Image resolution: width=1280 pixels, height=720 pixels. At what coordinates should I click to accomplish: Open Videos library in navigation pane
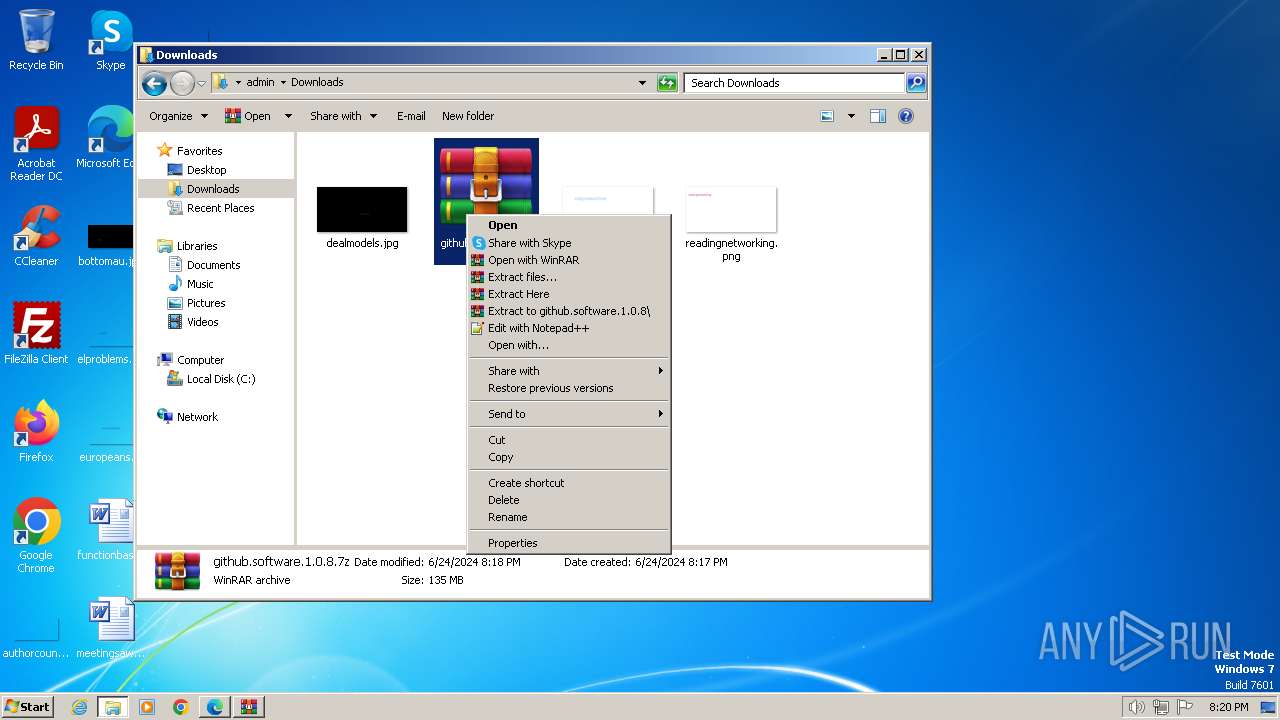click(x=202, y=322)
